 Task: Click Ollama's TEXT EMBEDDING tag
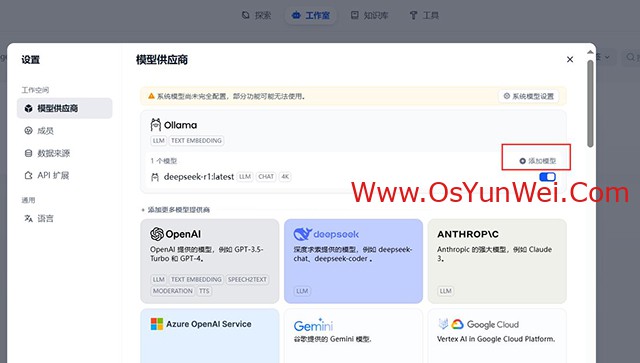(x=196, y=141)
